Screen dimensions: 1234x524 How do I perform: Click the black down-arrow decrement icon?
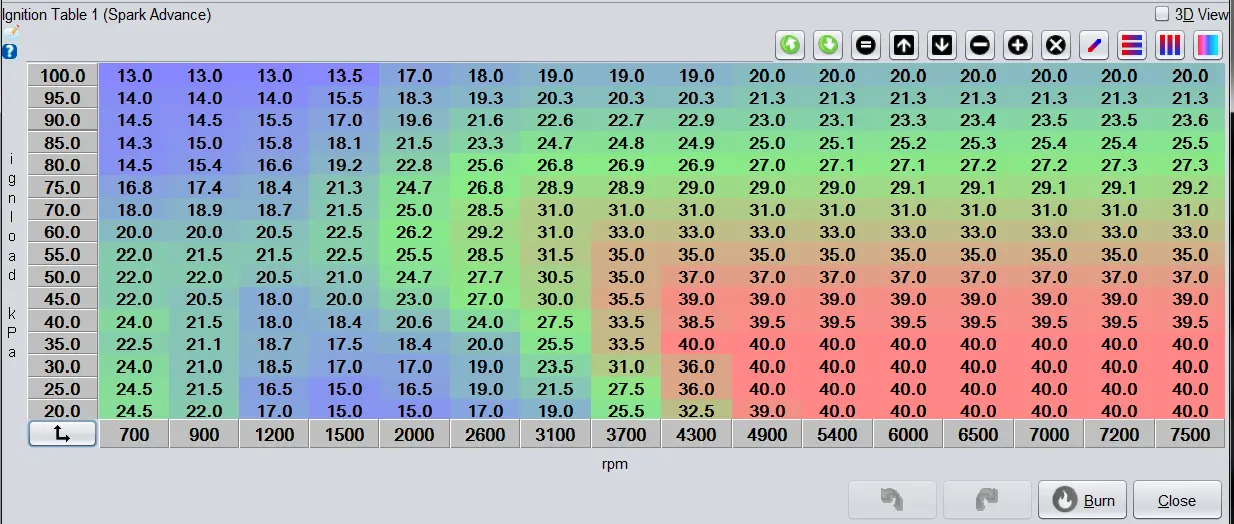942,45
